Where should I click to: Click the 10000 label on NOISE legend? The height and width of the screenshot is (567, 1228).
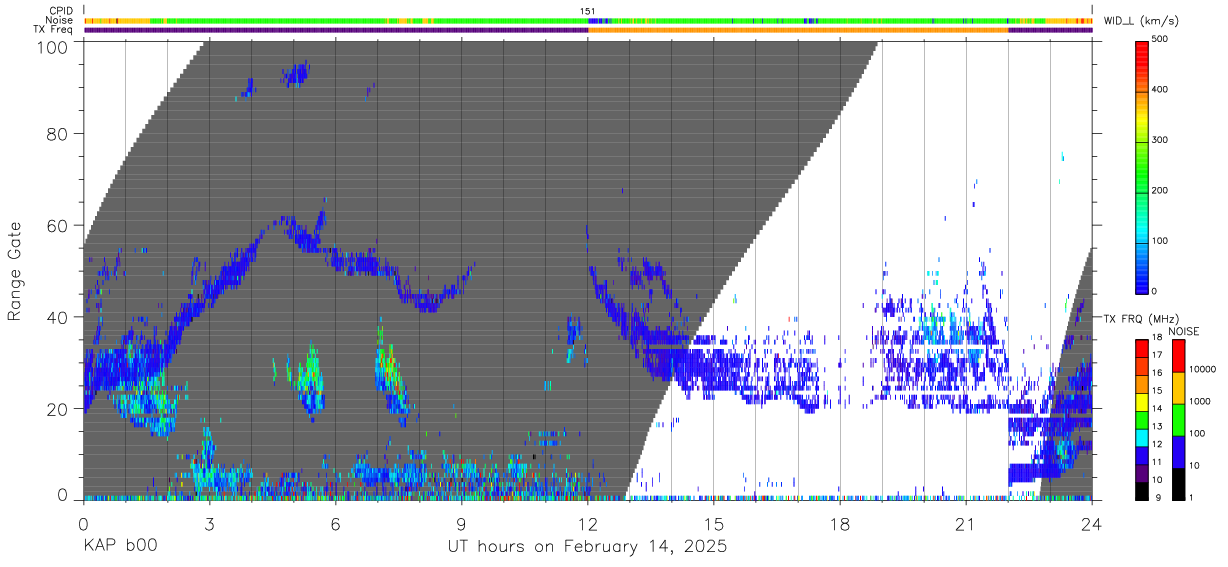coord(1203,369)
